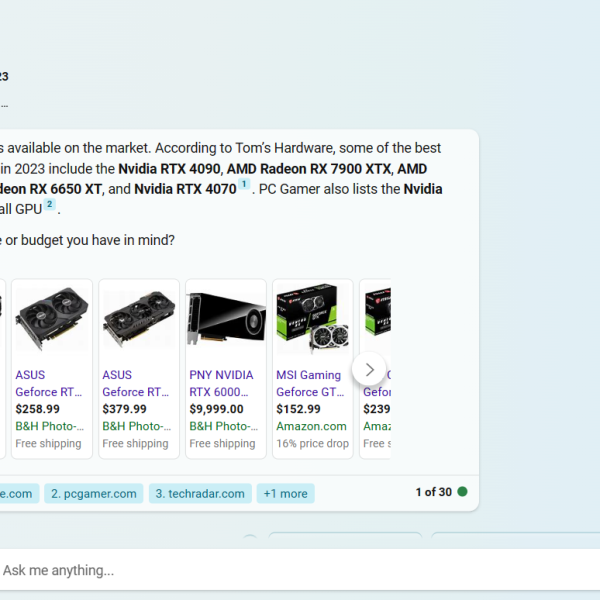Click the PNY NVIDIA RTX 6000 title
The image size is (600, 600).
point(221,383)
